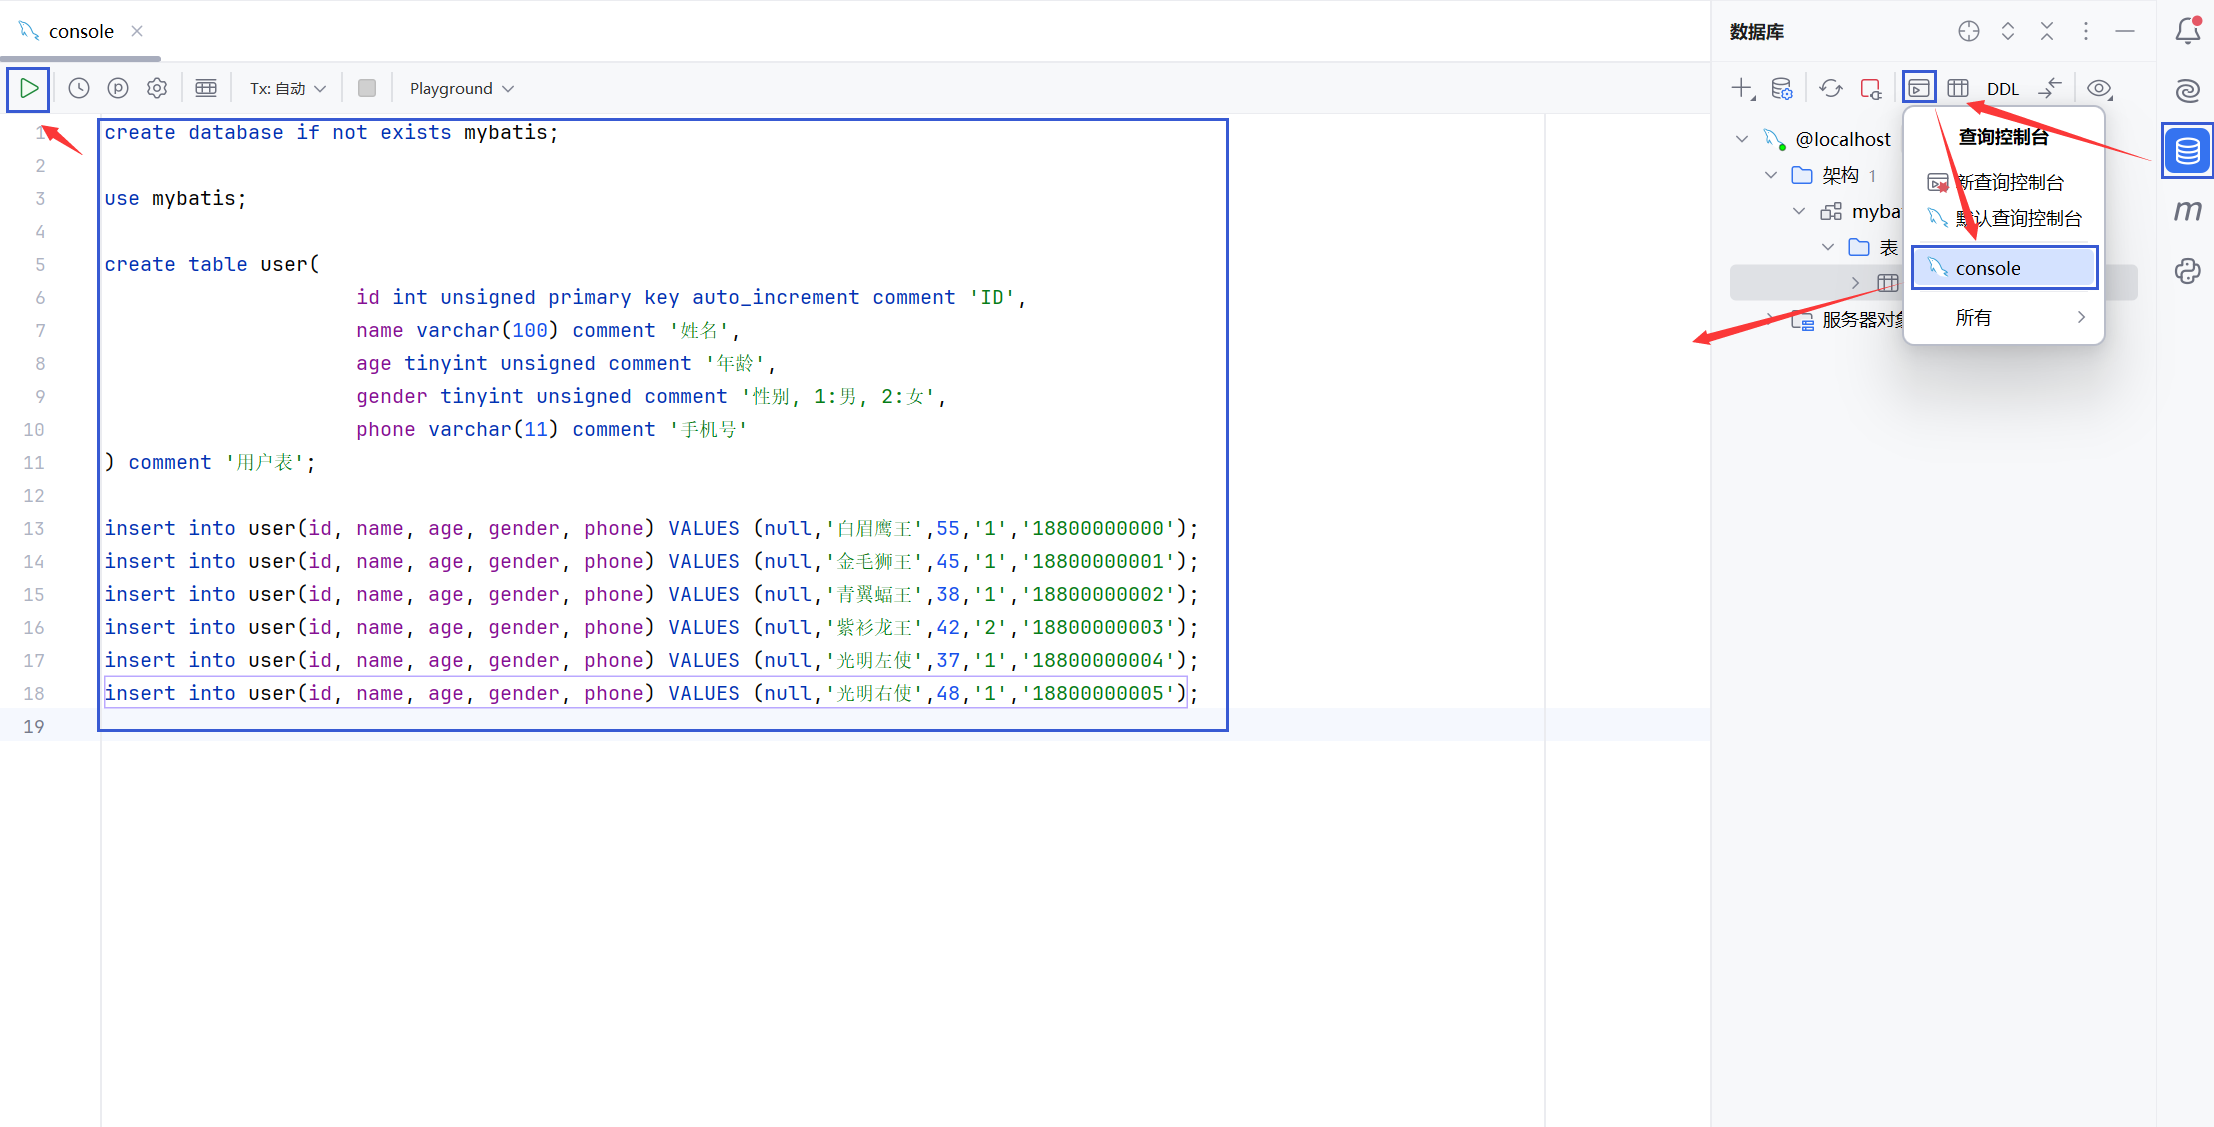Image resolution: width=2214 pixels, height=1127 pixels.
Task: Click the locate target crosshair icon in database panel
Action: [1969, 31]
